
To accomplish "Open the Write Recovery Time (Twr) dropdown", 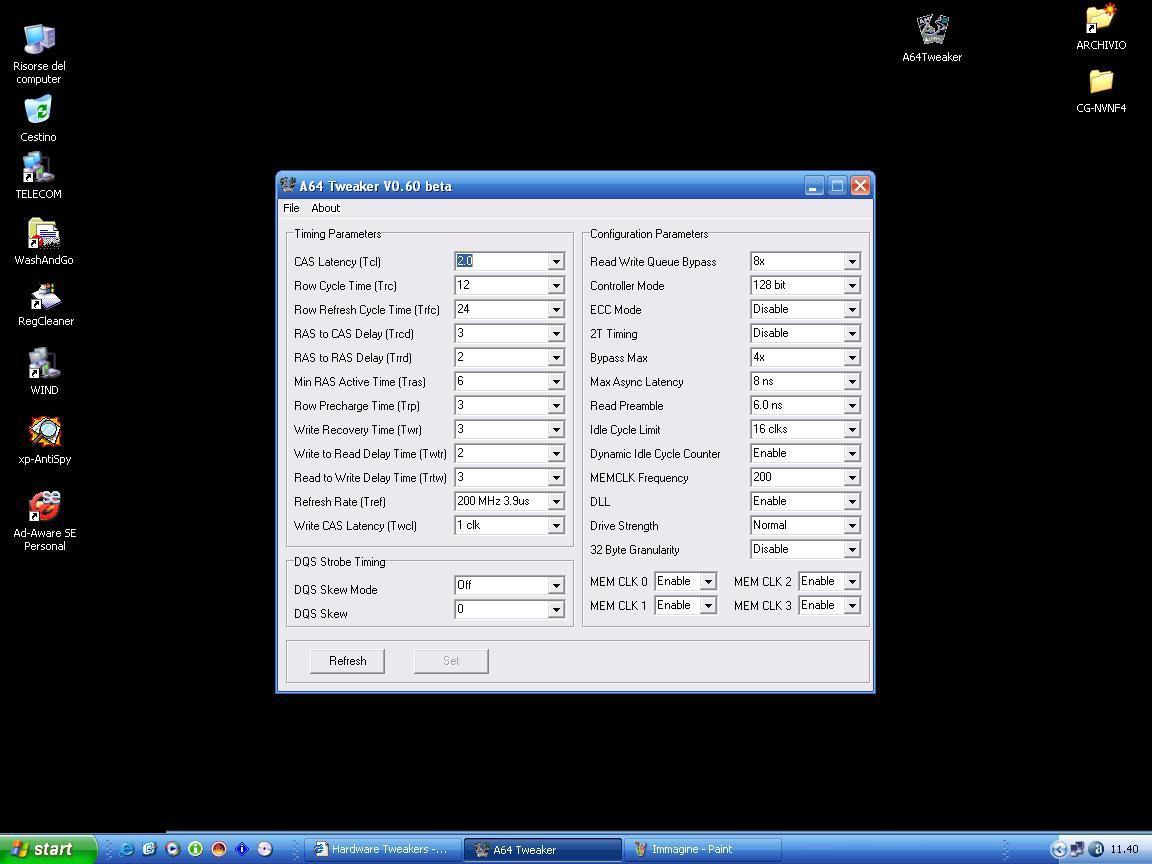I will point(556,430).
